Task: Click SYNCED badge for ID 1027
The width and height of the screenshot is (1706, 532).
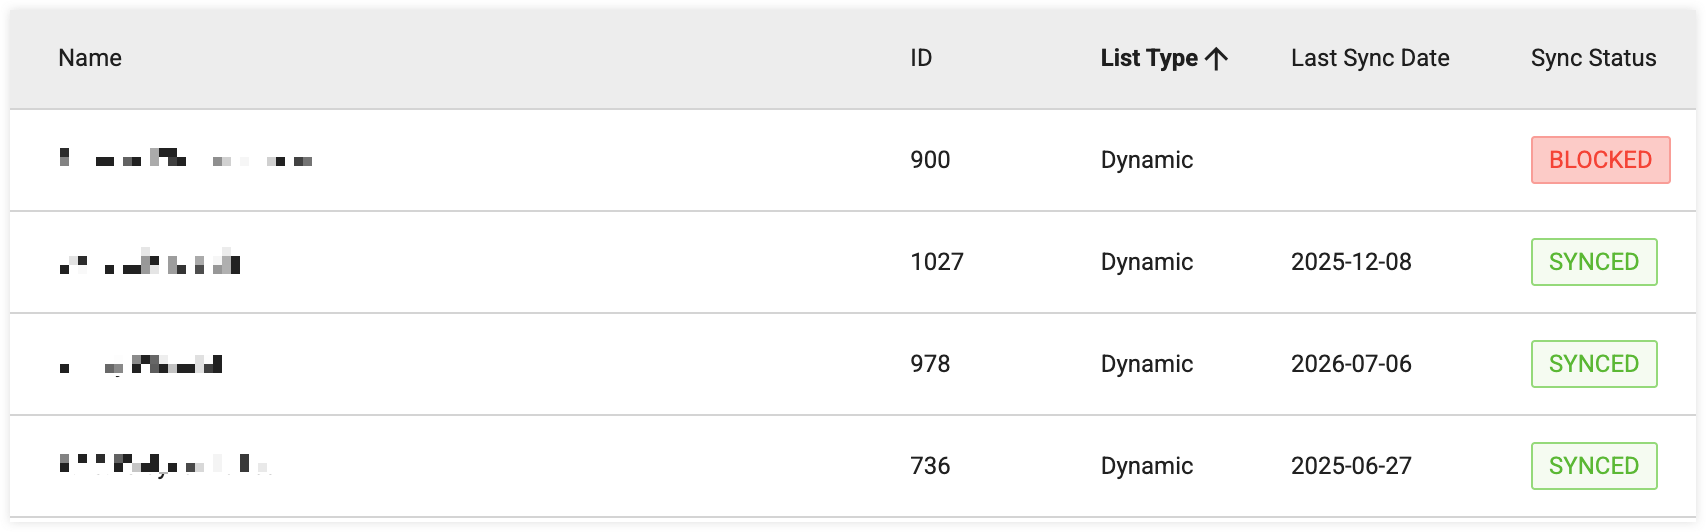Action: coord(1594,262)
